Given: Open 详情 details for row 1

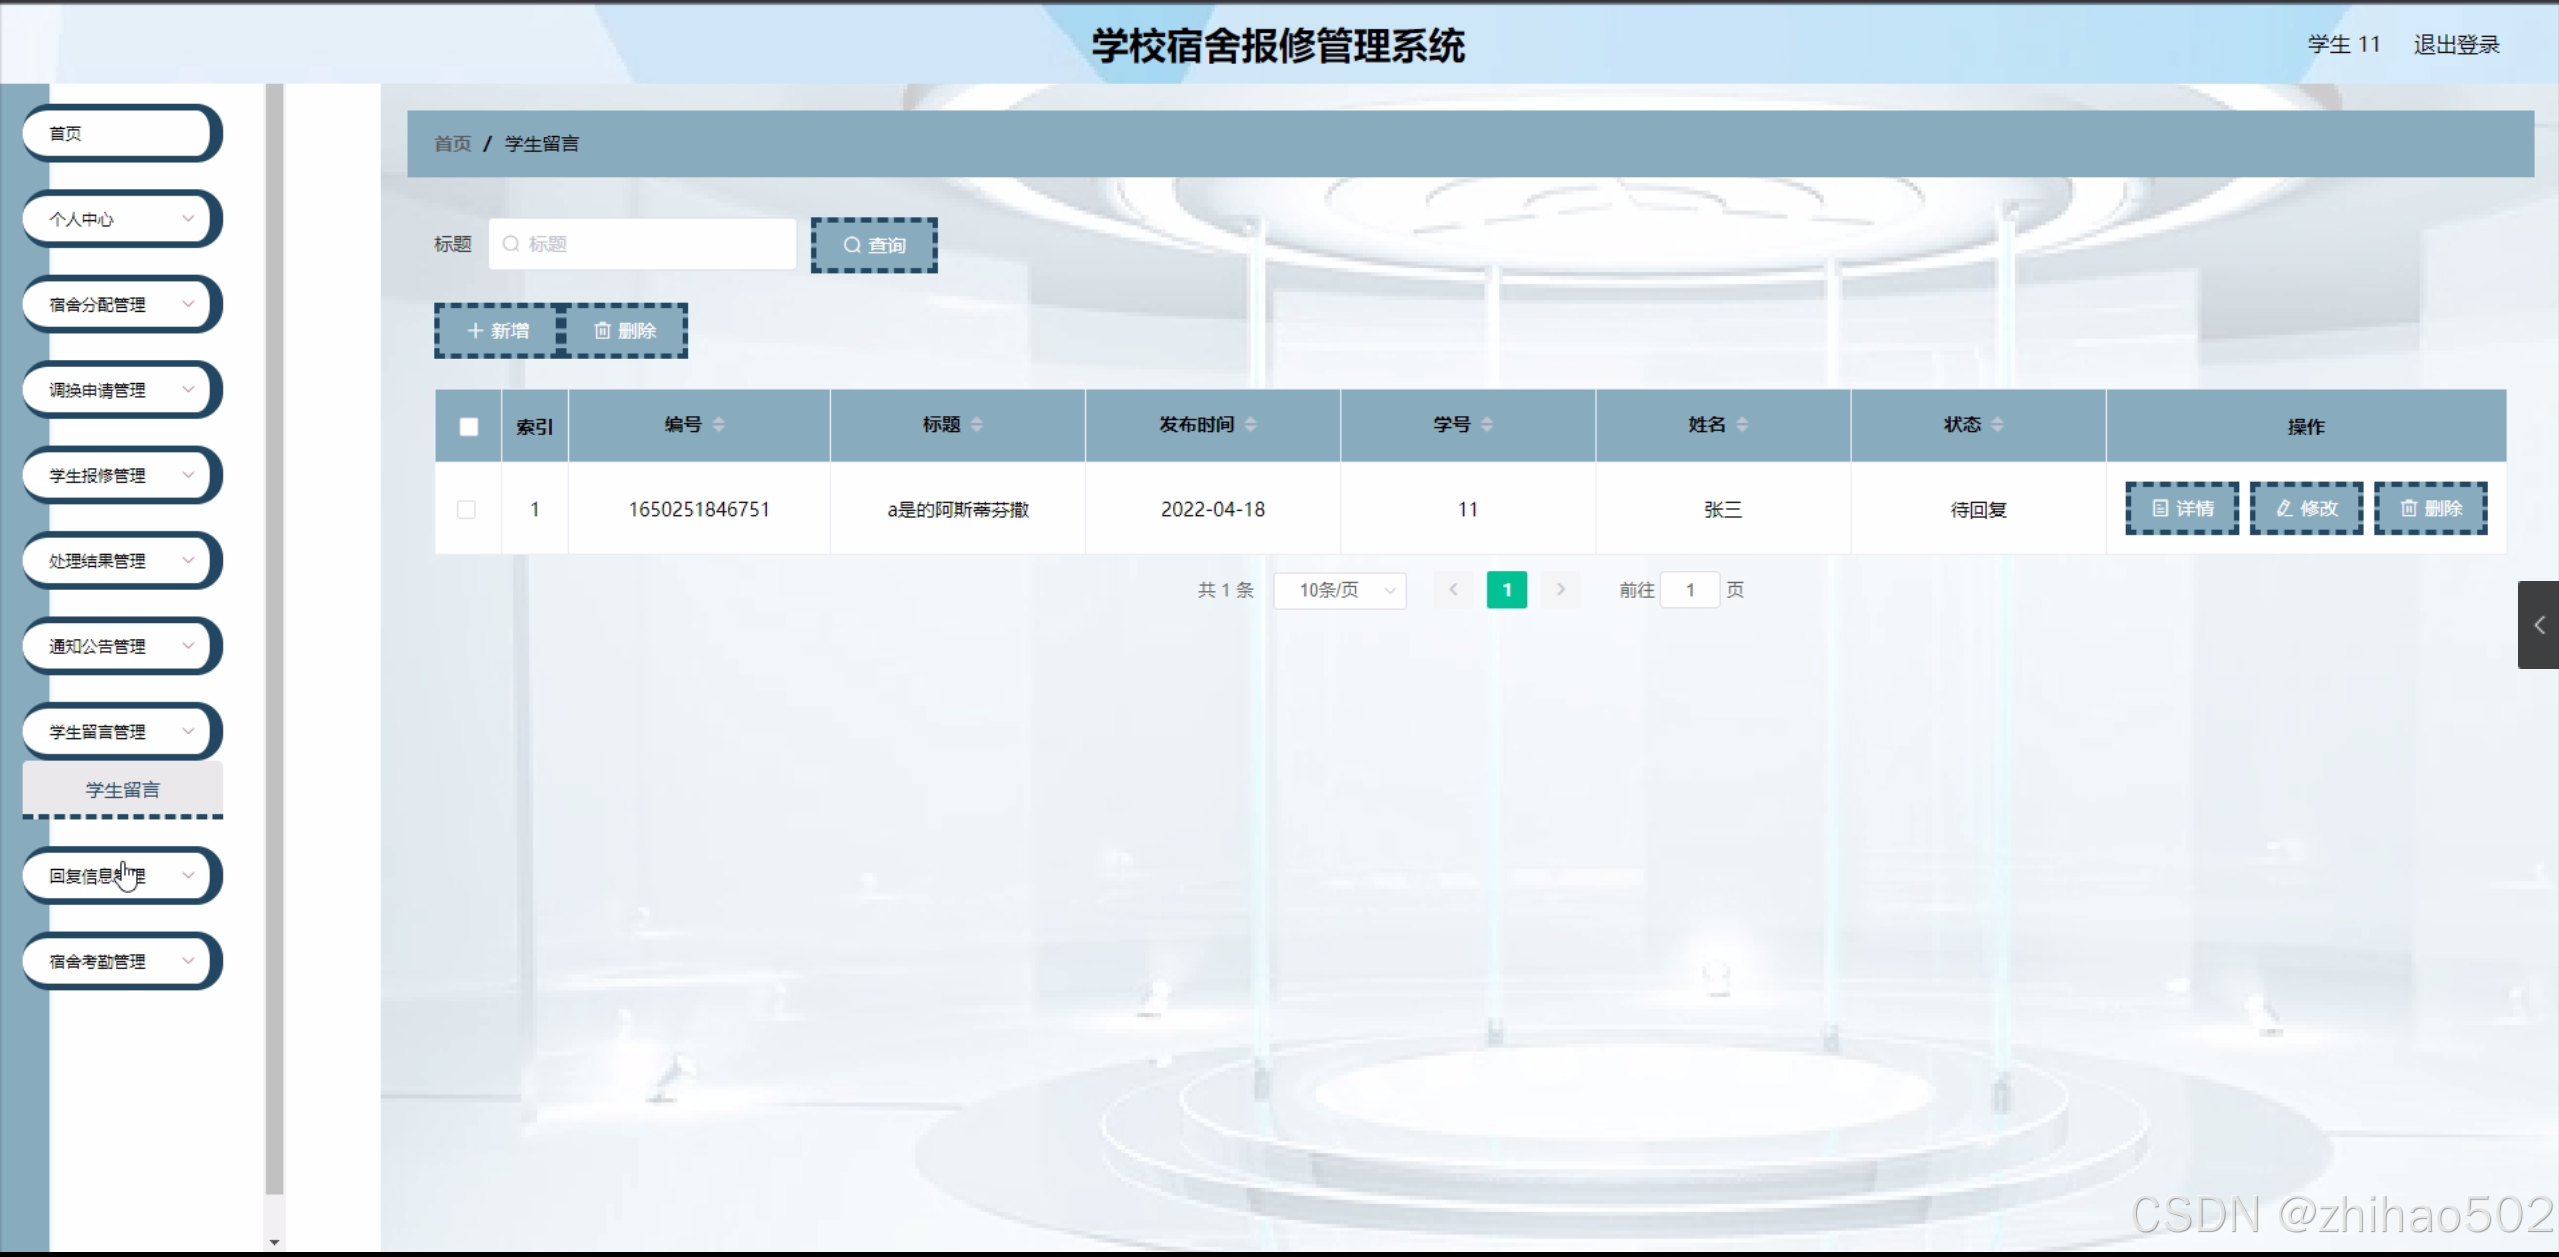Looking at the screenshot, I should (x=2181, y=509).
